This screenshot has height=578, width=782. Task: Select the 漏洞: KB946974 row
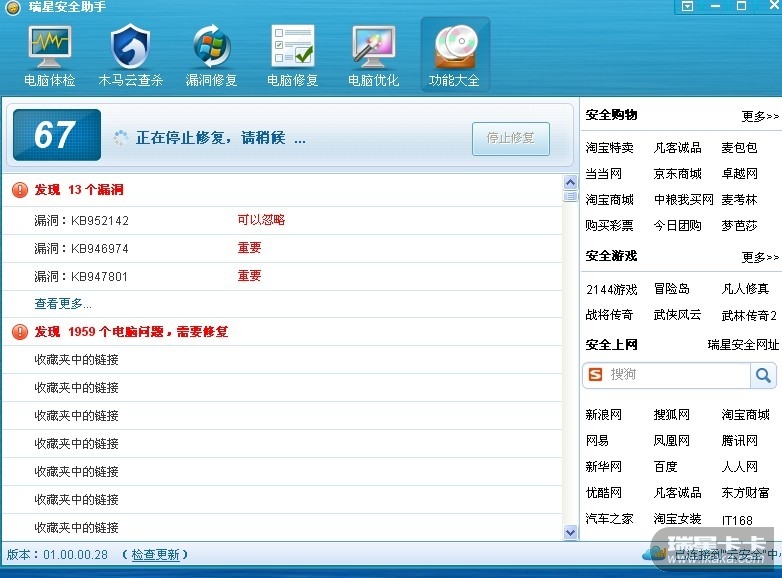[x=282, y=248]
